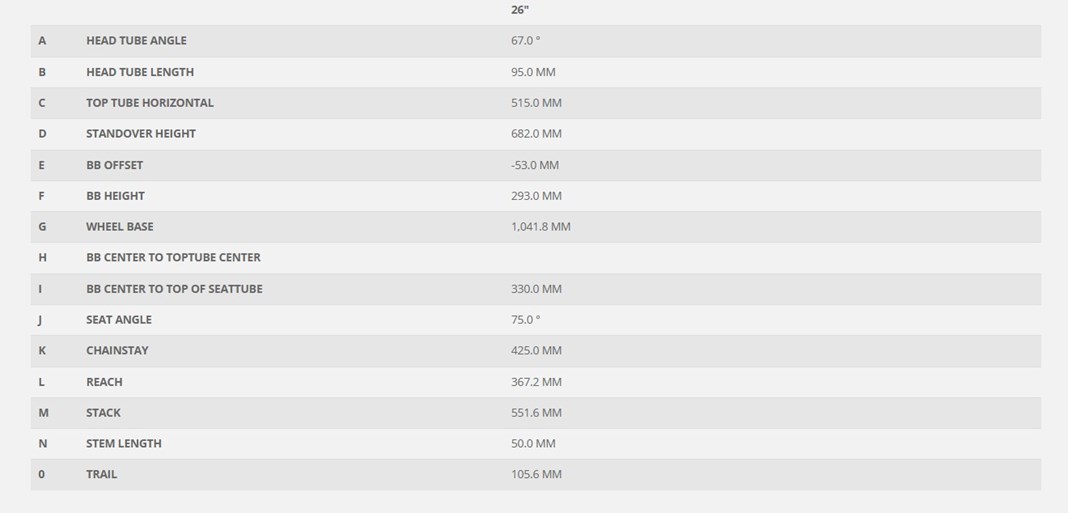The width and height of the screenshot is (1068, 513).
Task: Select the 75.0 ° seat angle value
Action: [x=525, y=320]
